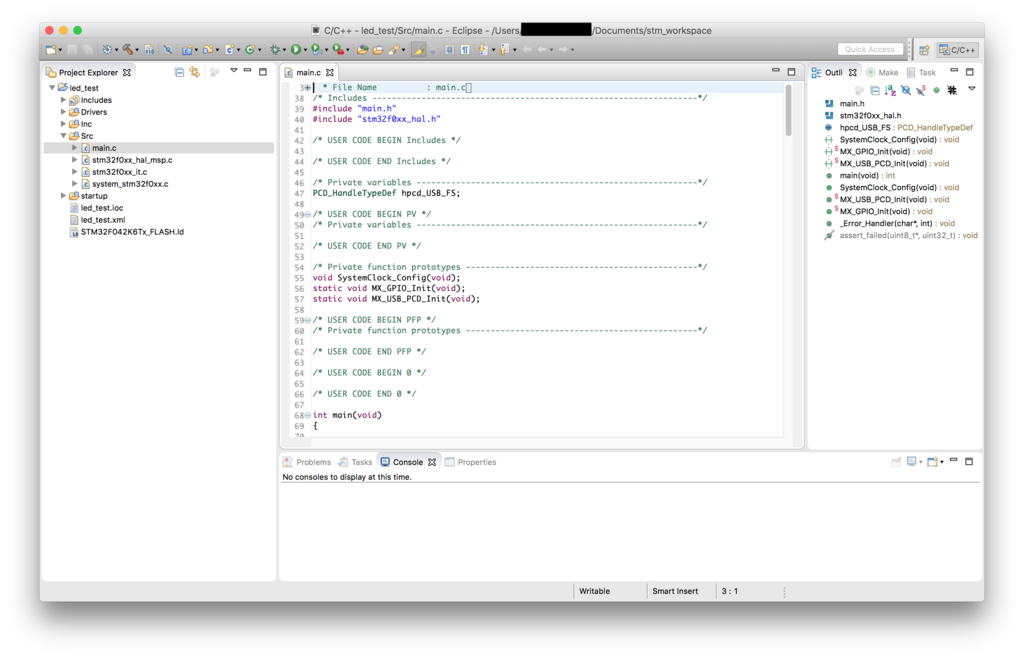The image size is (1024, 658).
Task: Toggle Hide Inactive Elements hash icon
Action: point(952,90)
